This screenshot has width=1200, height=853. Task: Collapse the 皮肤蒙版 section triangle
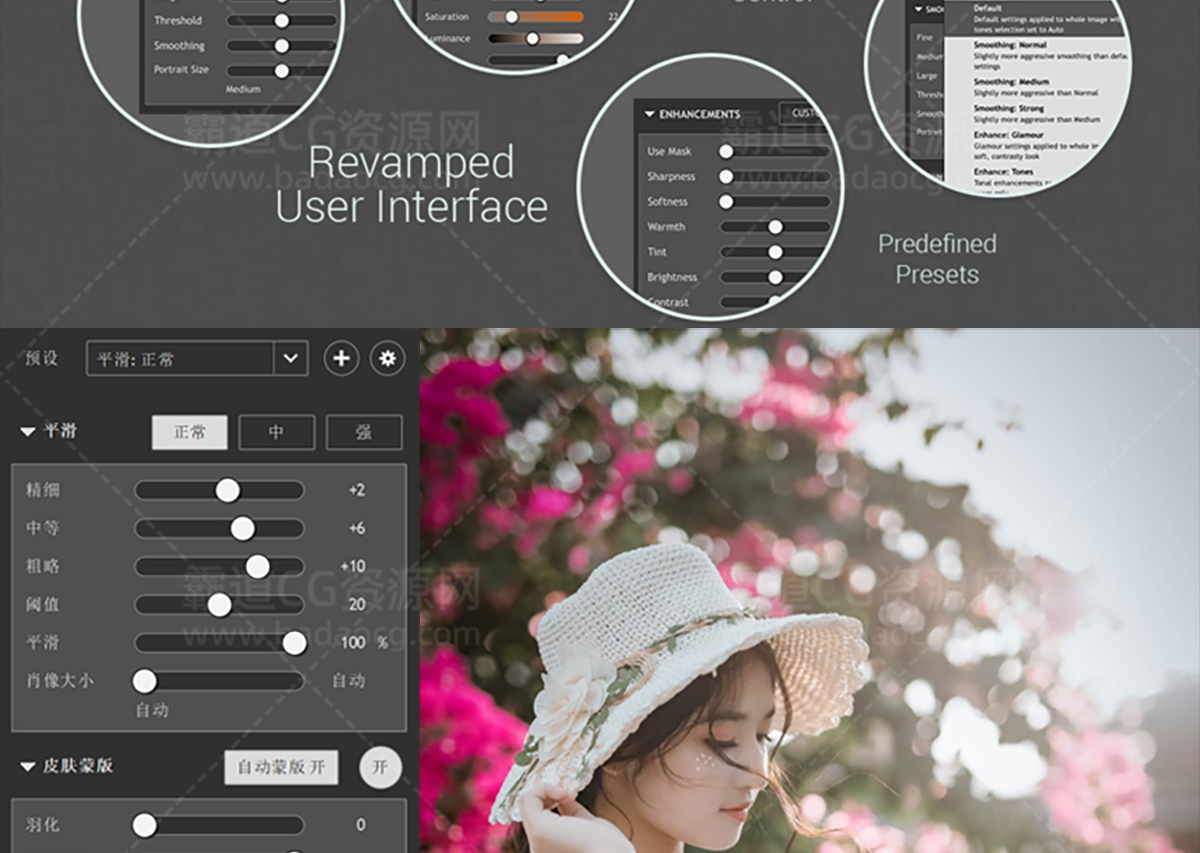coord(27,766)
